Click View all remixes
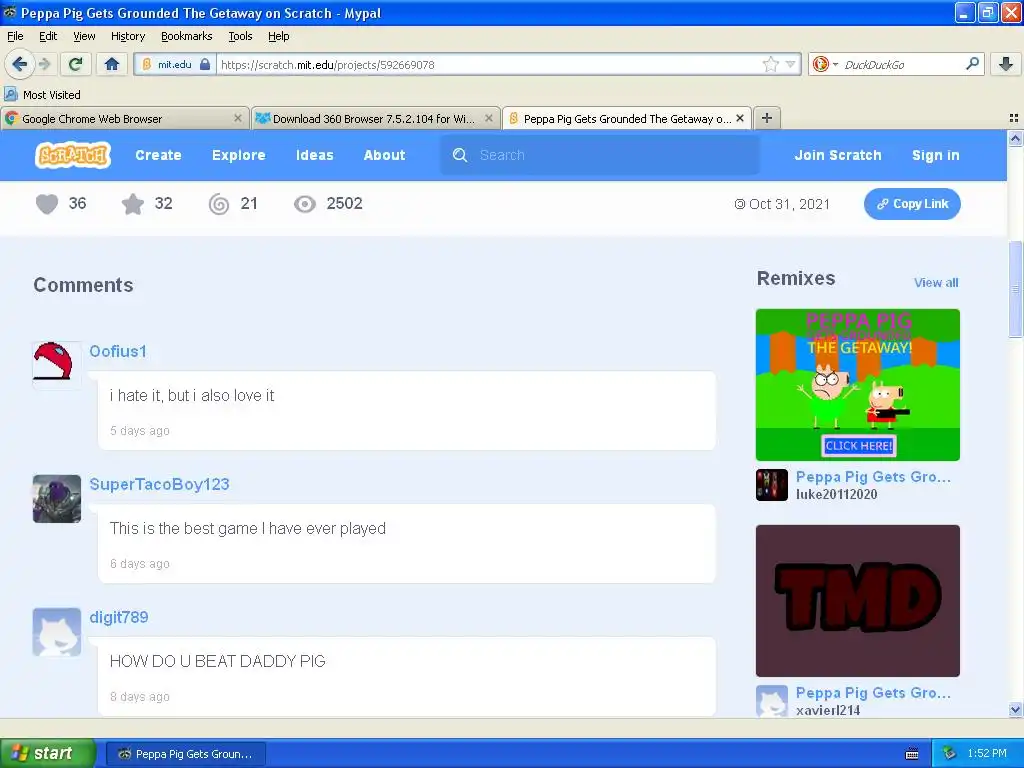The height and width of the screenshot is (768, 1024). (x=936, y=283)
